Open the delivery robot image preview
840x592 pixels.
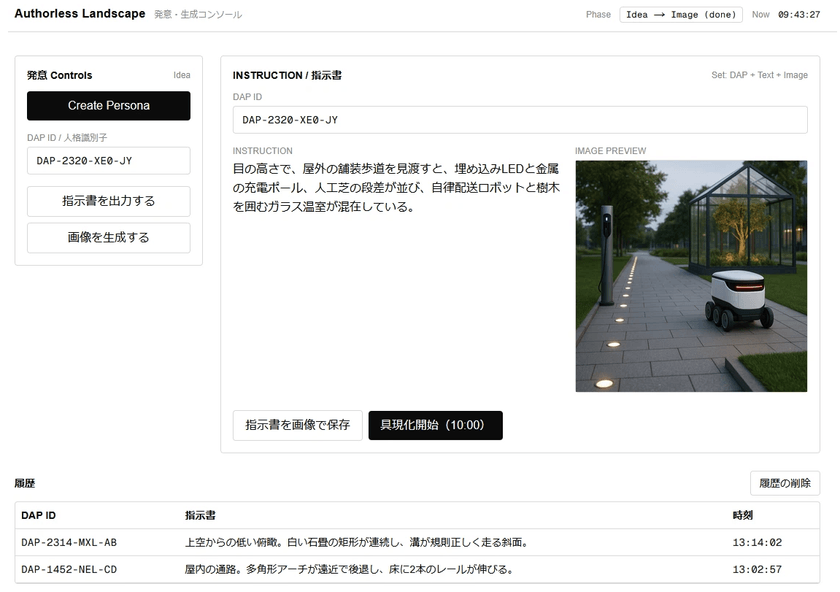tap(690, 276)
